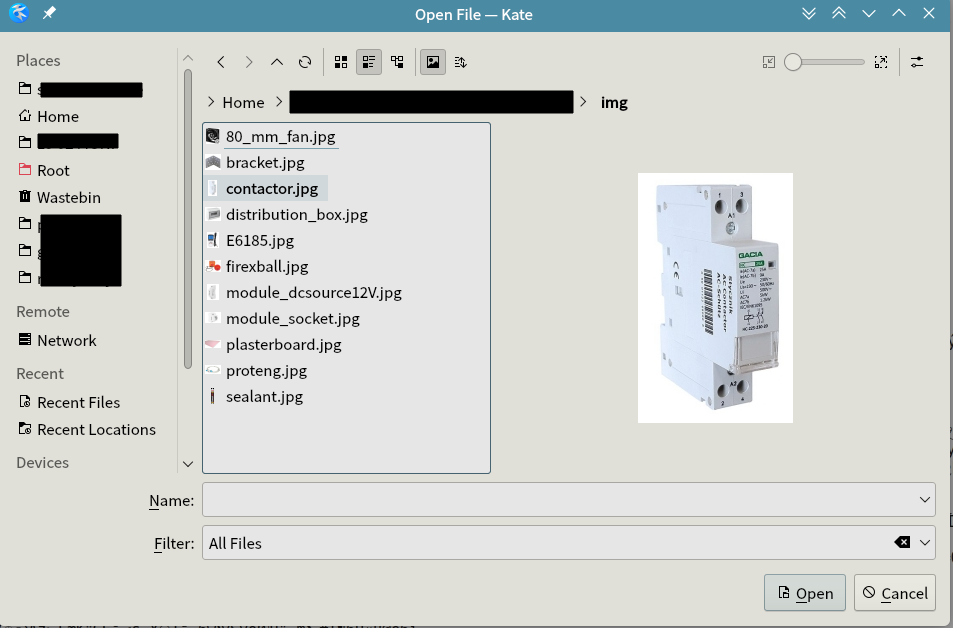Open the Filter dropdown list
The image size is (953, 628).
pos(925,543)
